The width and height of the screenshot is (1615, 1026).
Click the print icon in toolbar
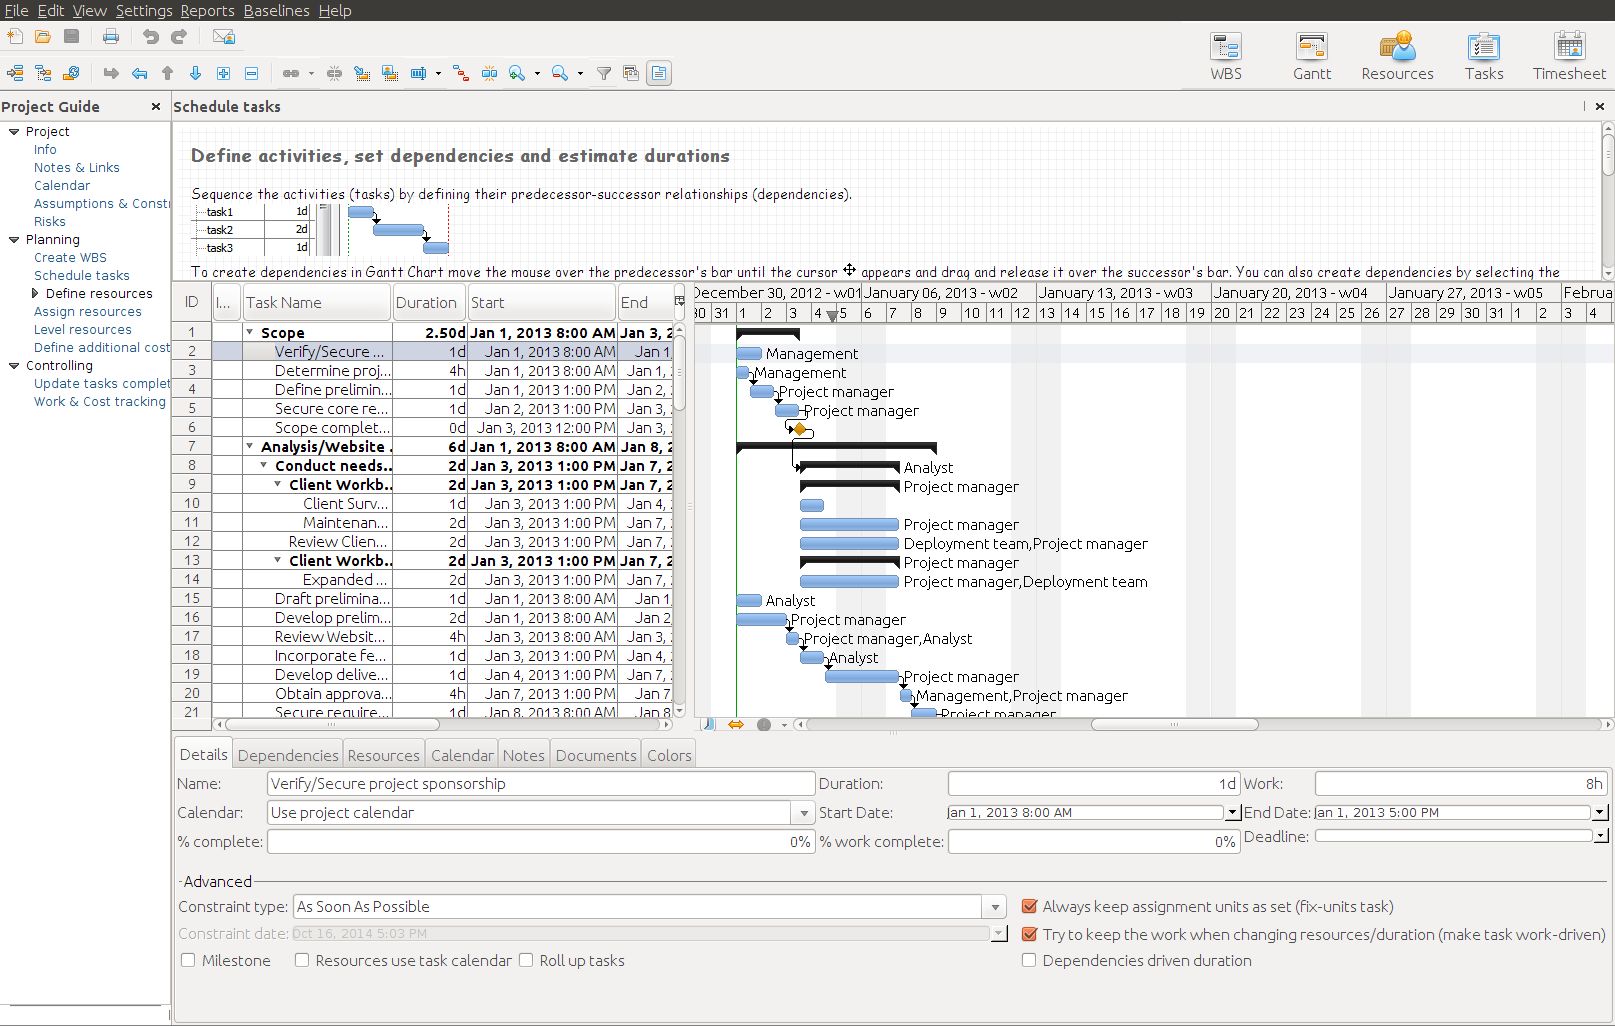click(x=111, y=37)
